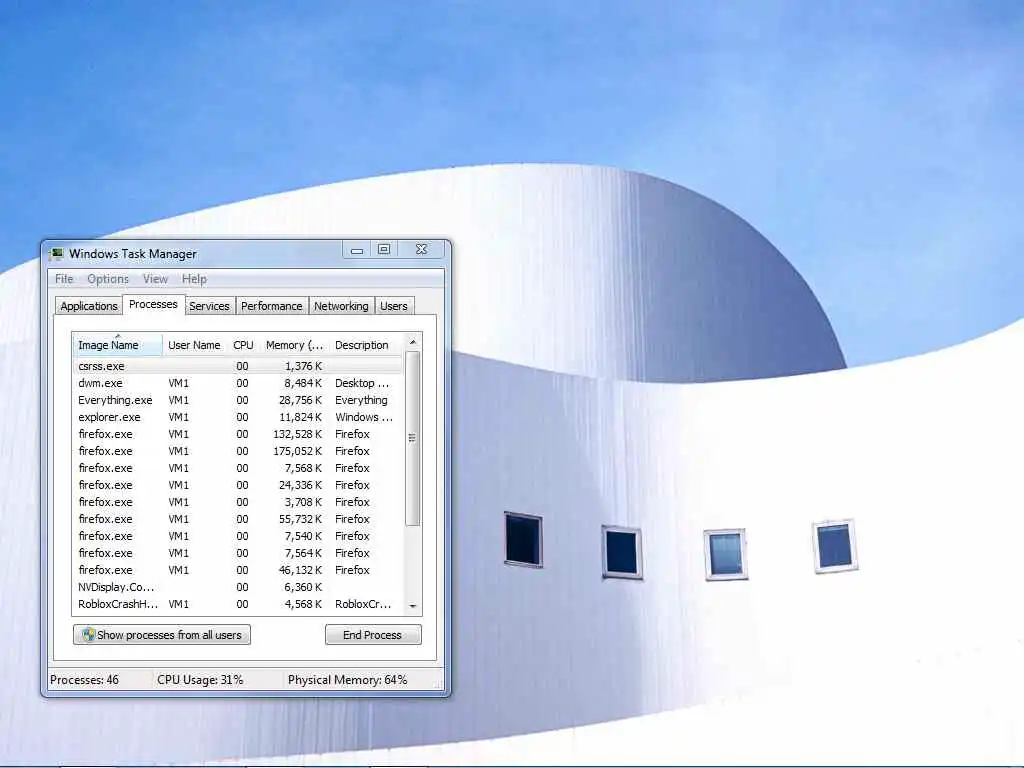Click the 11,824 K memory value
Image resolution: width=1024 pixels, height=768 pixels.
coord(300,417)
